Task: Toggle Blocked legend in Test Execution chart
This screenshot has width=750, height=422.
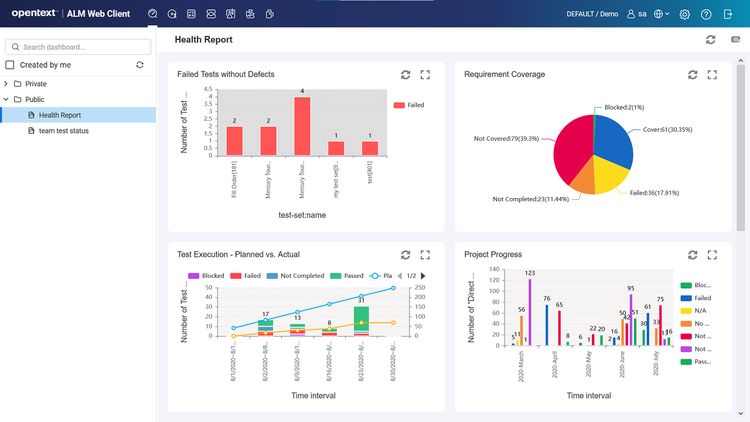Action: pyautogui.click(x=206, y=276)
